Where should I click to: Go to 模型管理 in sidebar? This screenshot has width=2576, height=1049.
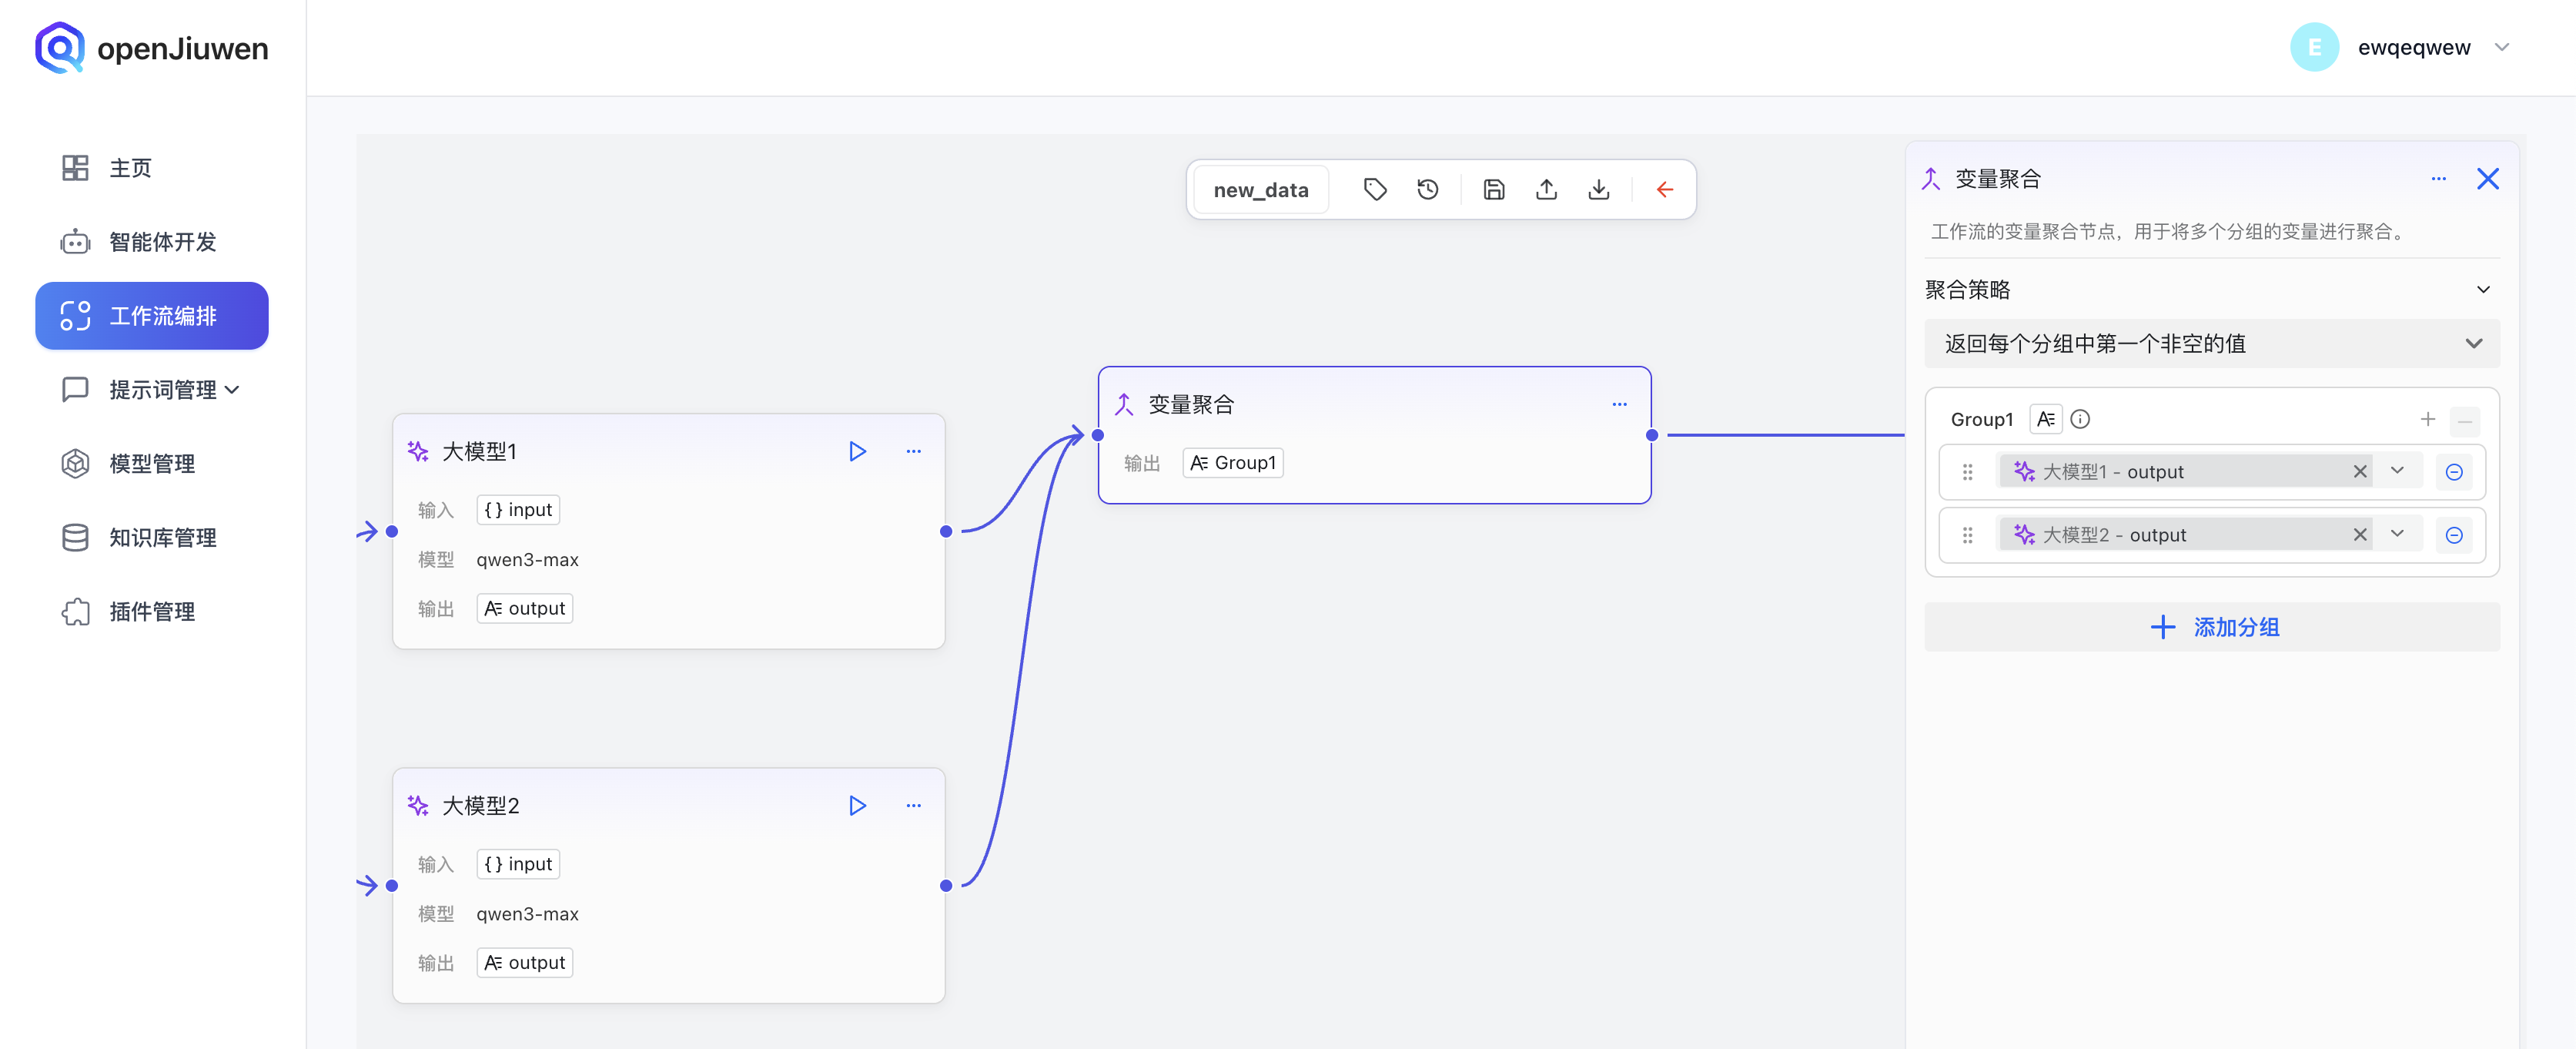point(152,464)
